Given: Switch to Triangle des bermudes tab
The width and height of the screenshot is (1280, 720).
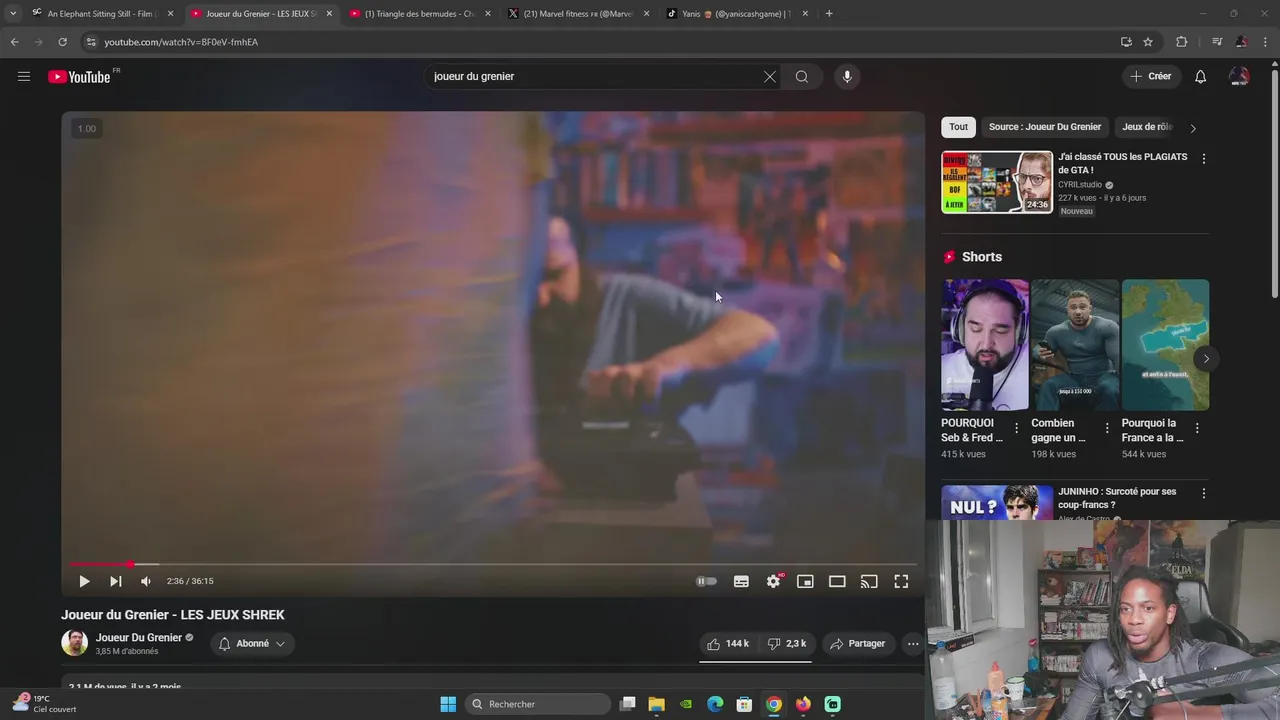Looking at the screenshot, I should (421, 14).
